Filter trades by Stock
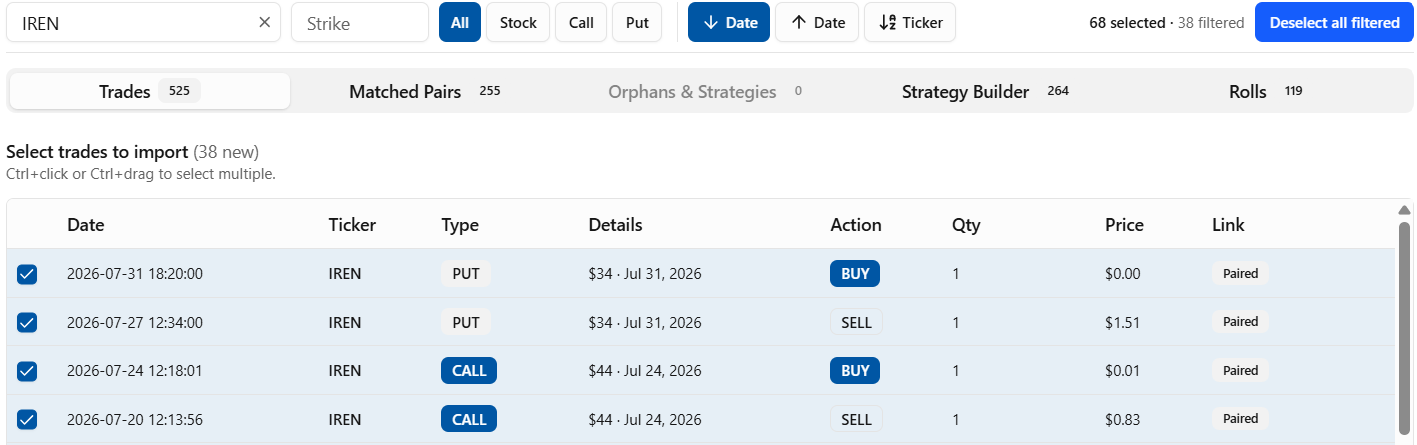This screenshot has width=1417, height=445. coord(518,22)
